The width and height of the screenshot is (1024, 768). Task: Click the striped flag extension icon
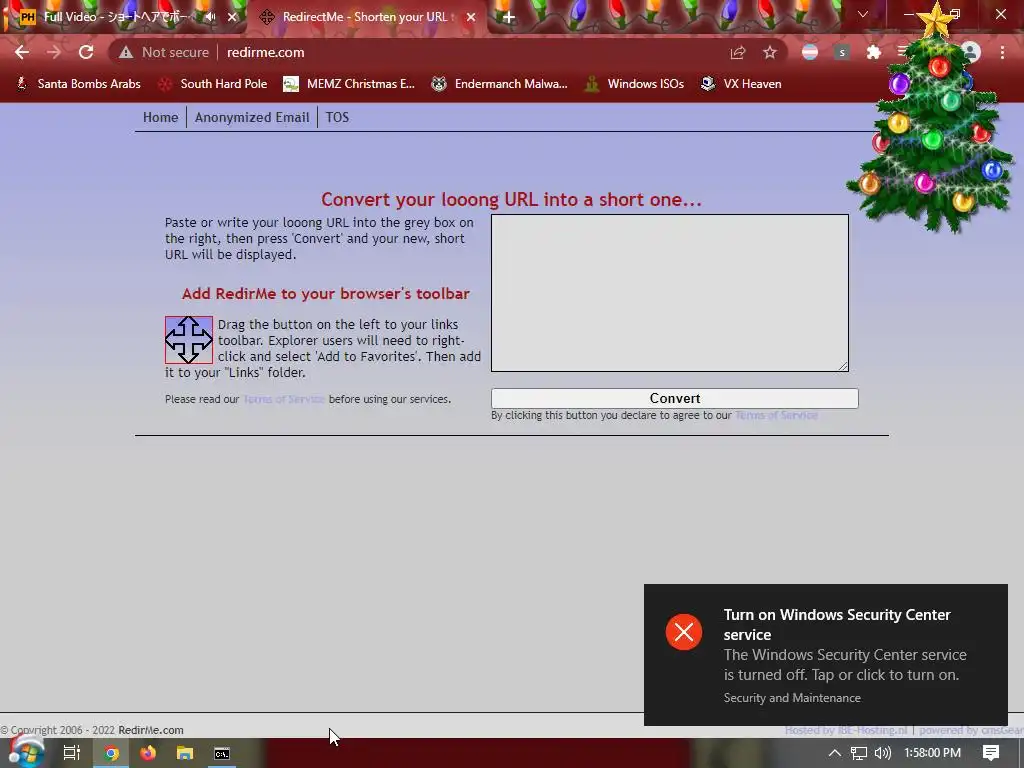point(810,52)
